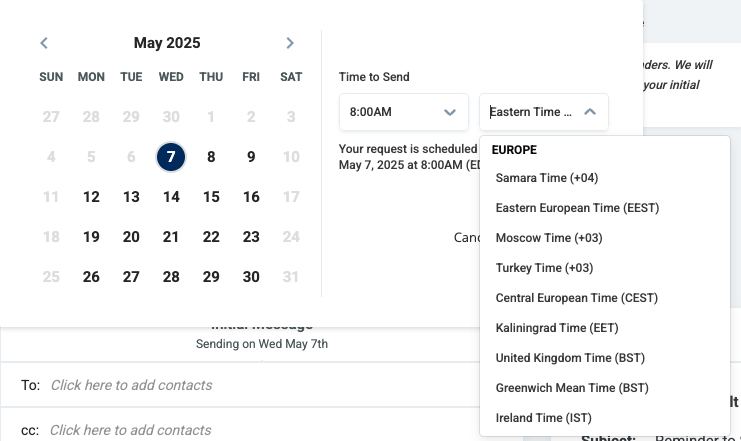Select Moscow Time (+03) option
Screen dimensions: 741x441
546,238
